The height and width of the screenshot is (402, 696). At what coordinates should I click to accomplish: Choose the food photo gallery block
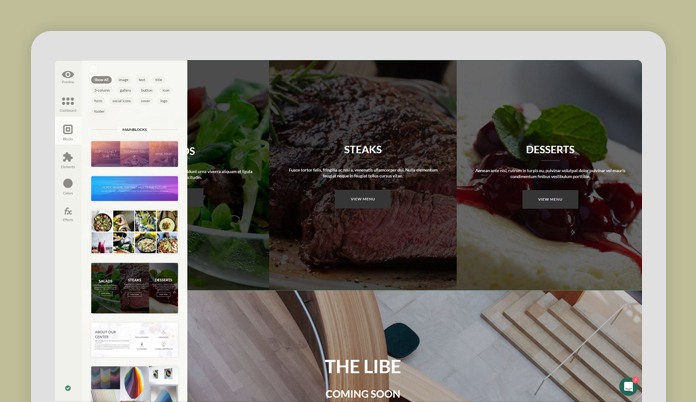pyautogui.click(x=134, y=232)
